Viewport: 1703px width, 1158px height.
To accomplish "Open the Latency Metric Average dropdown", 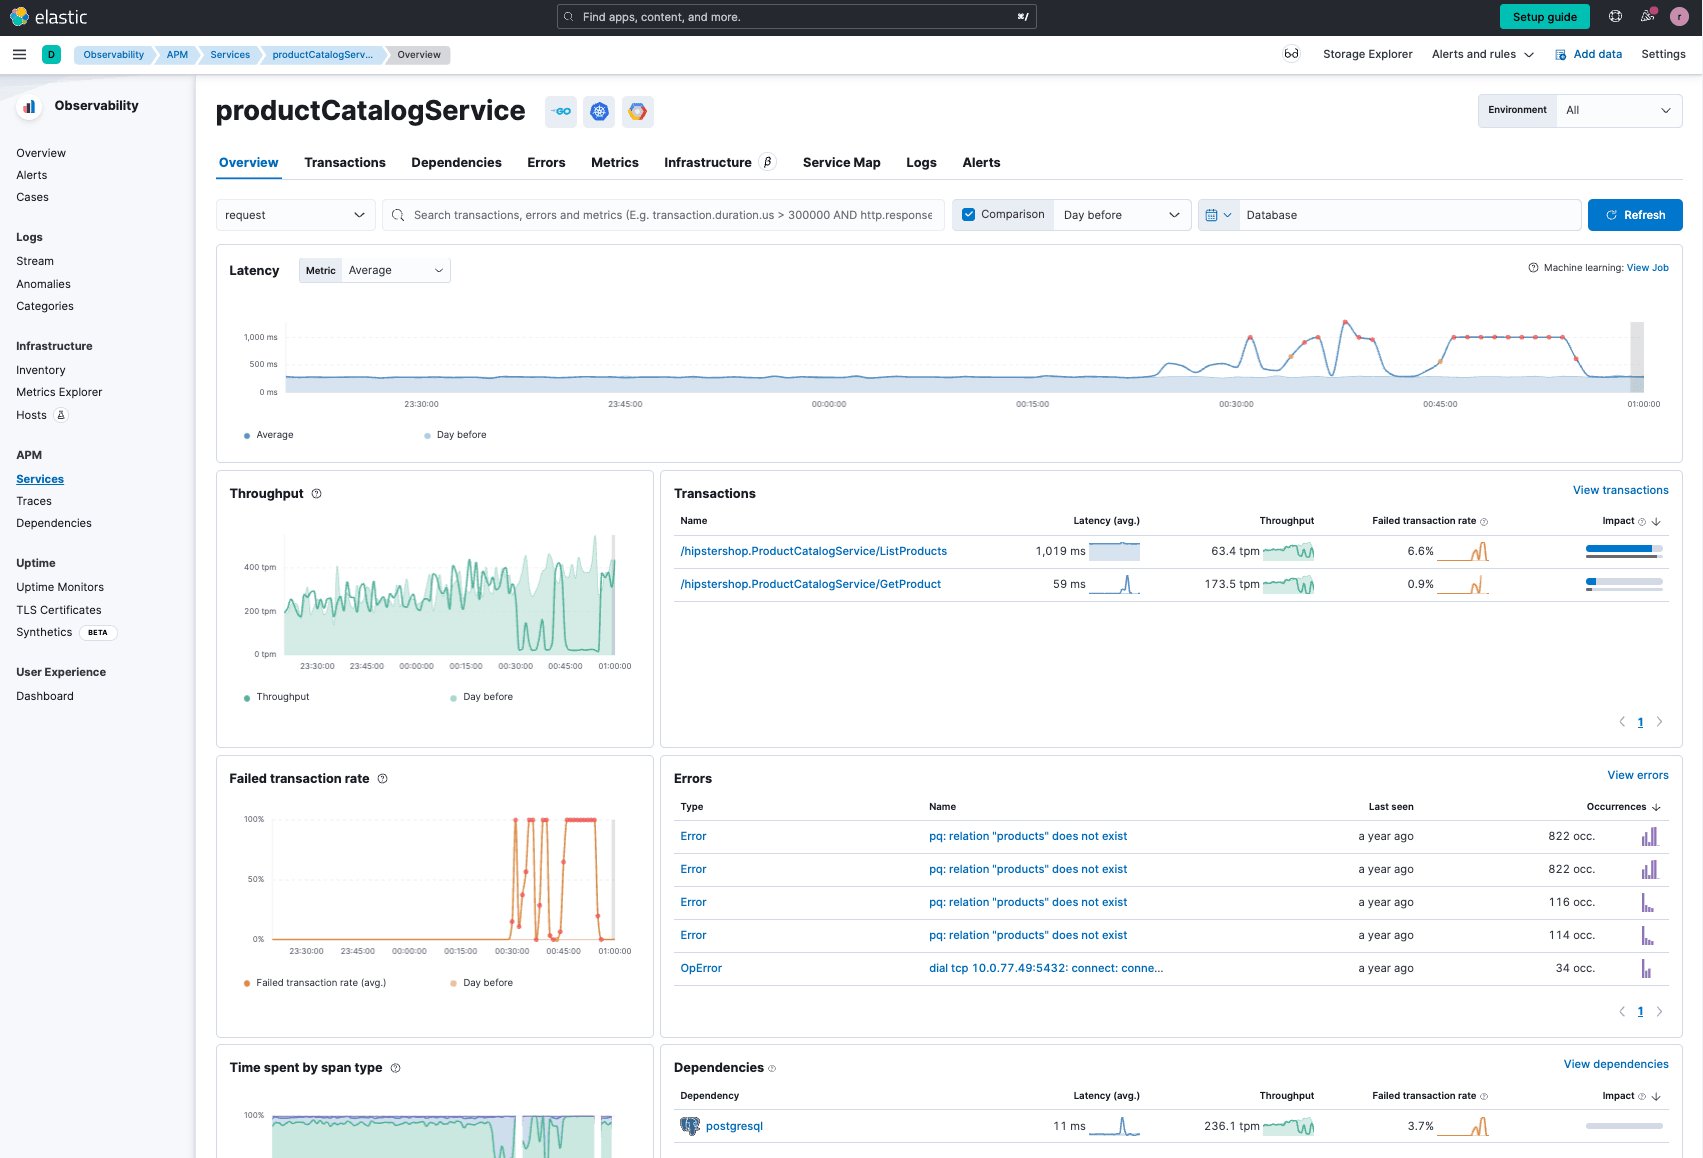I will [x=395, y=271].
